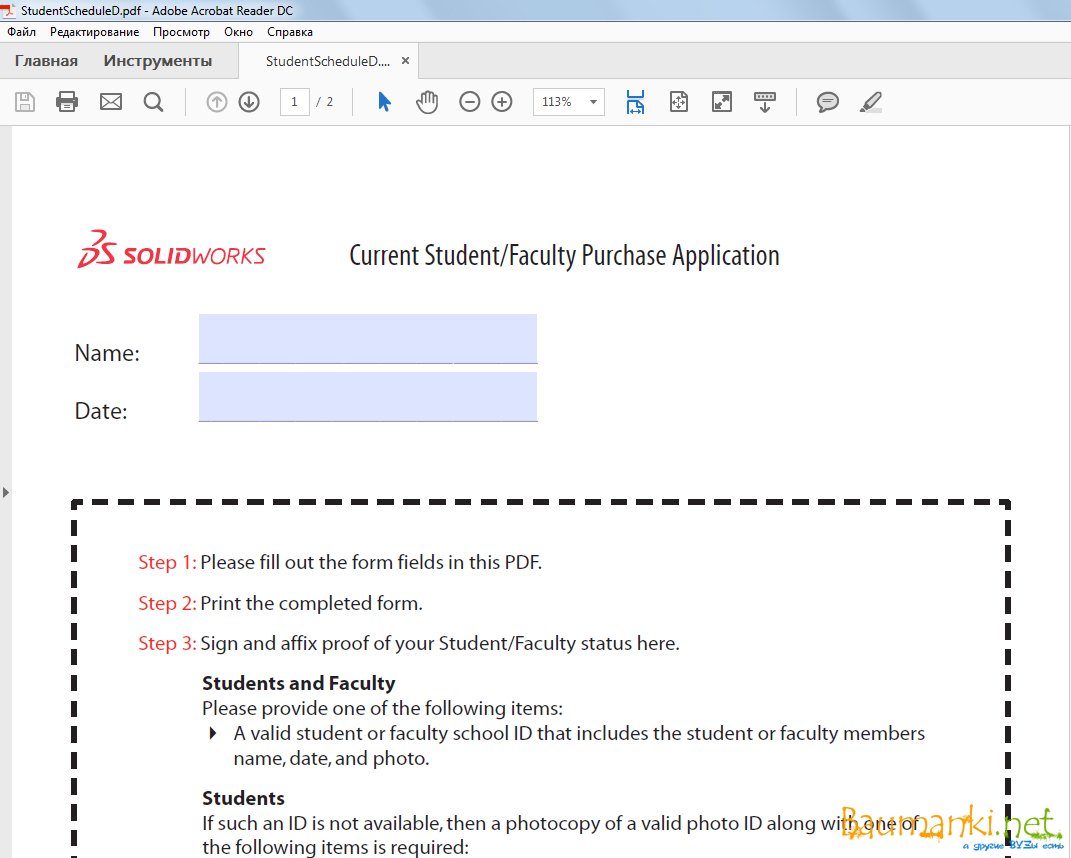Close the StudentScheduleD document tab

coord(405,61)
